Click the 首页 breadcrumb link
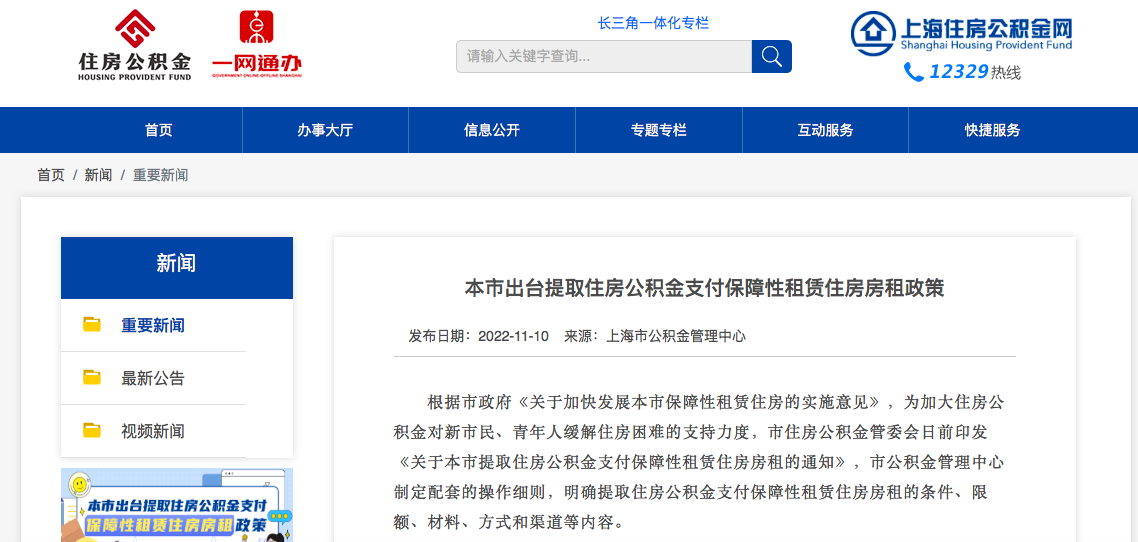 [51, 175]
